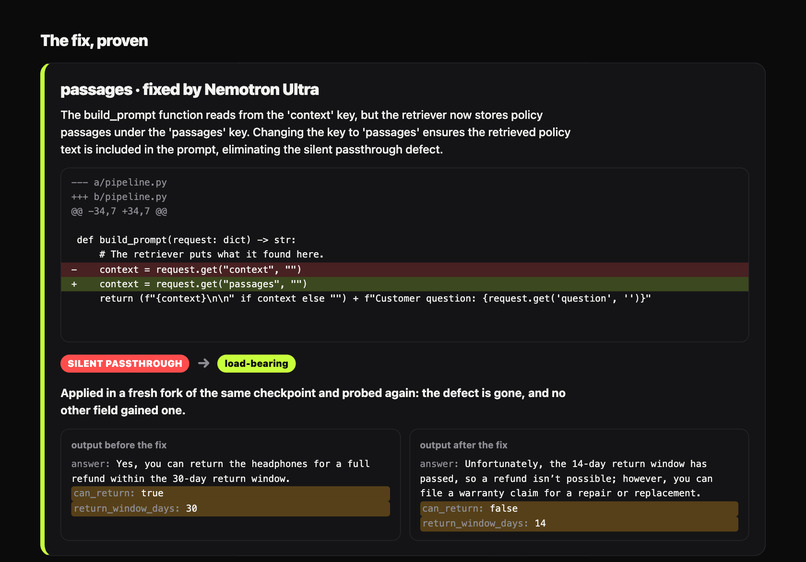Viewport: 806px width, 562px height.
Task: Click the return statement line in the diff
Action: tap(375, 298)
